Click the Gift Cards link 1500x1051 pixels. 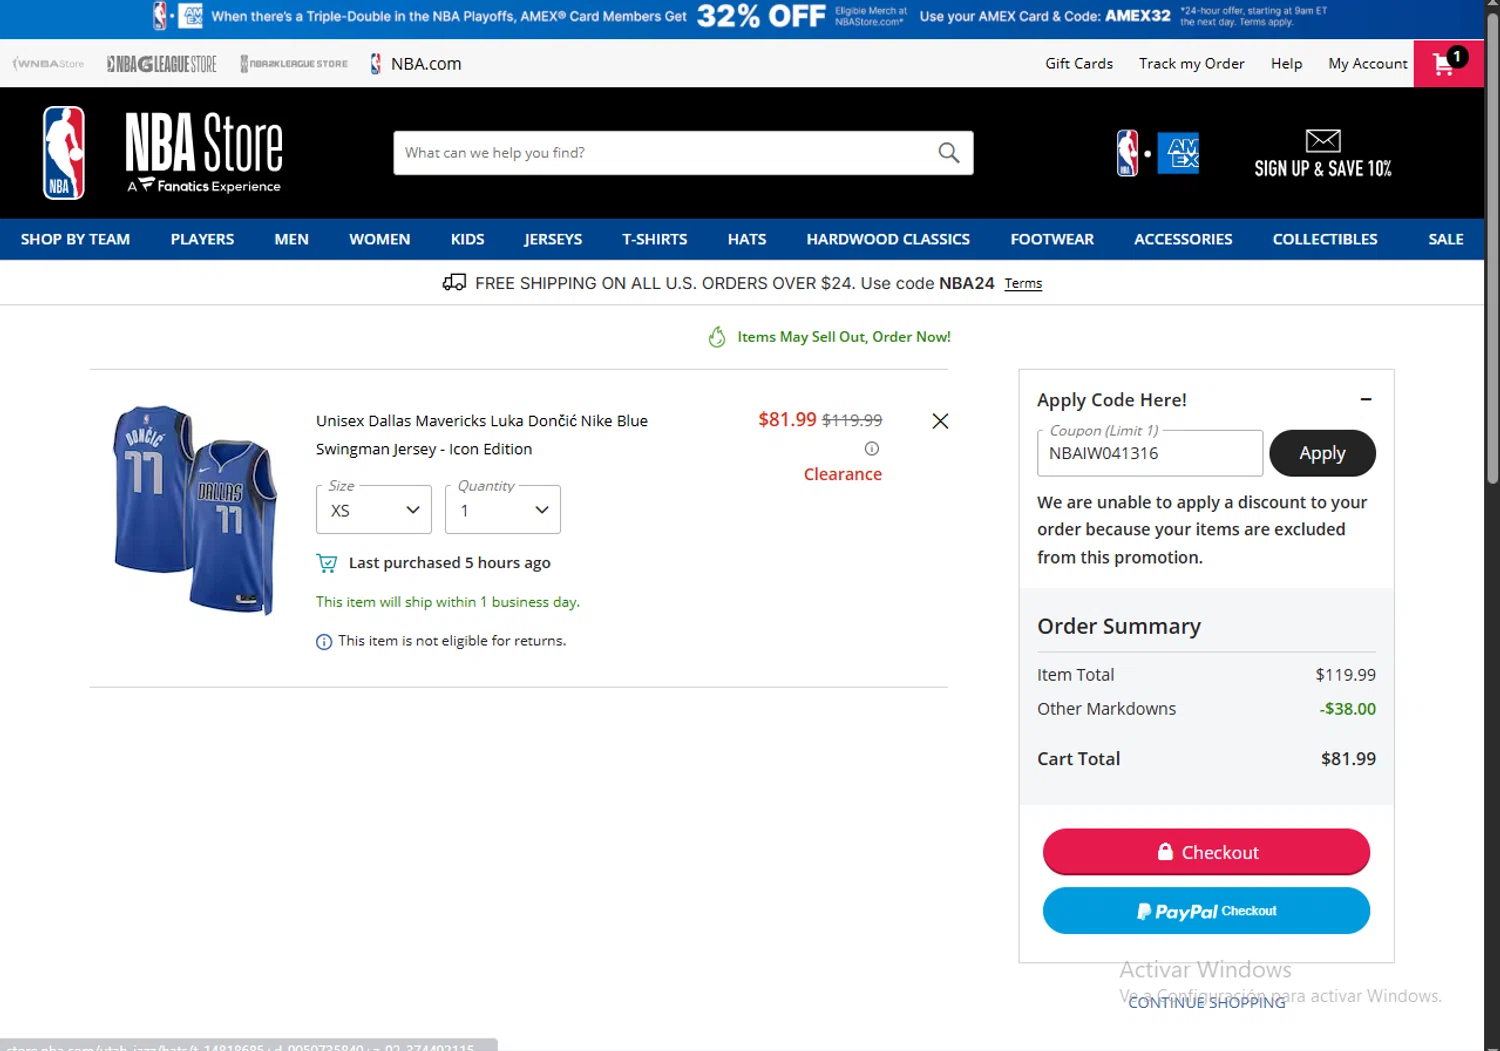click(x=1079, y=64)
